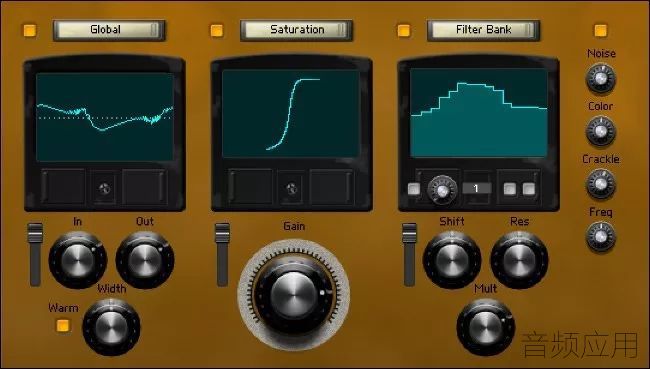Click the Freq knob
The height and width of the screenshot is (369, 650).
[600, 237]
